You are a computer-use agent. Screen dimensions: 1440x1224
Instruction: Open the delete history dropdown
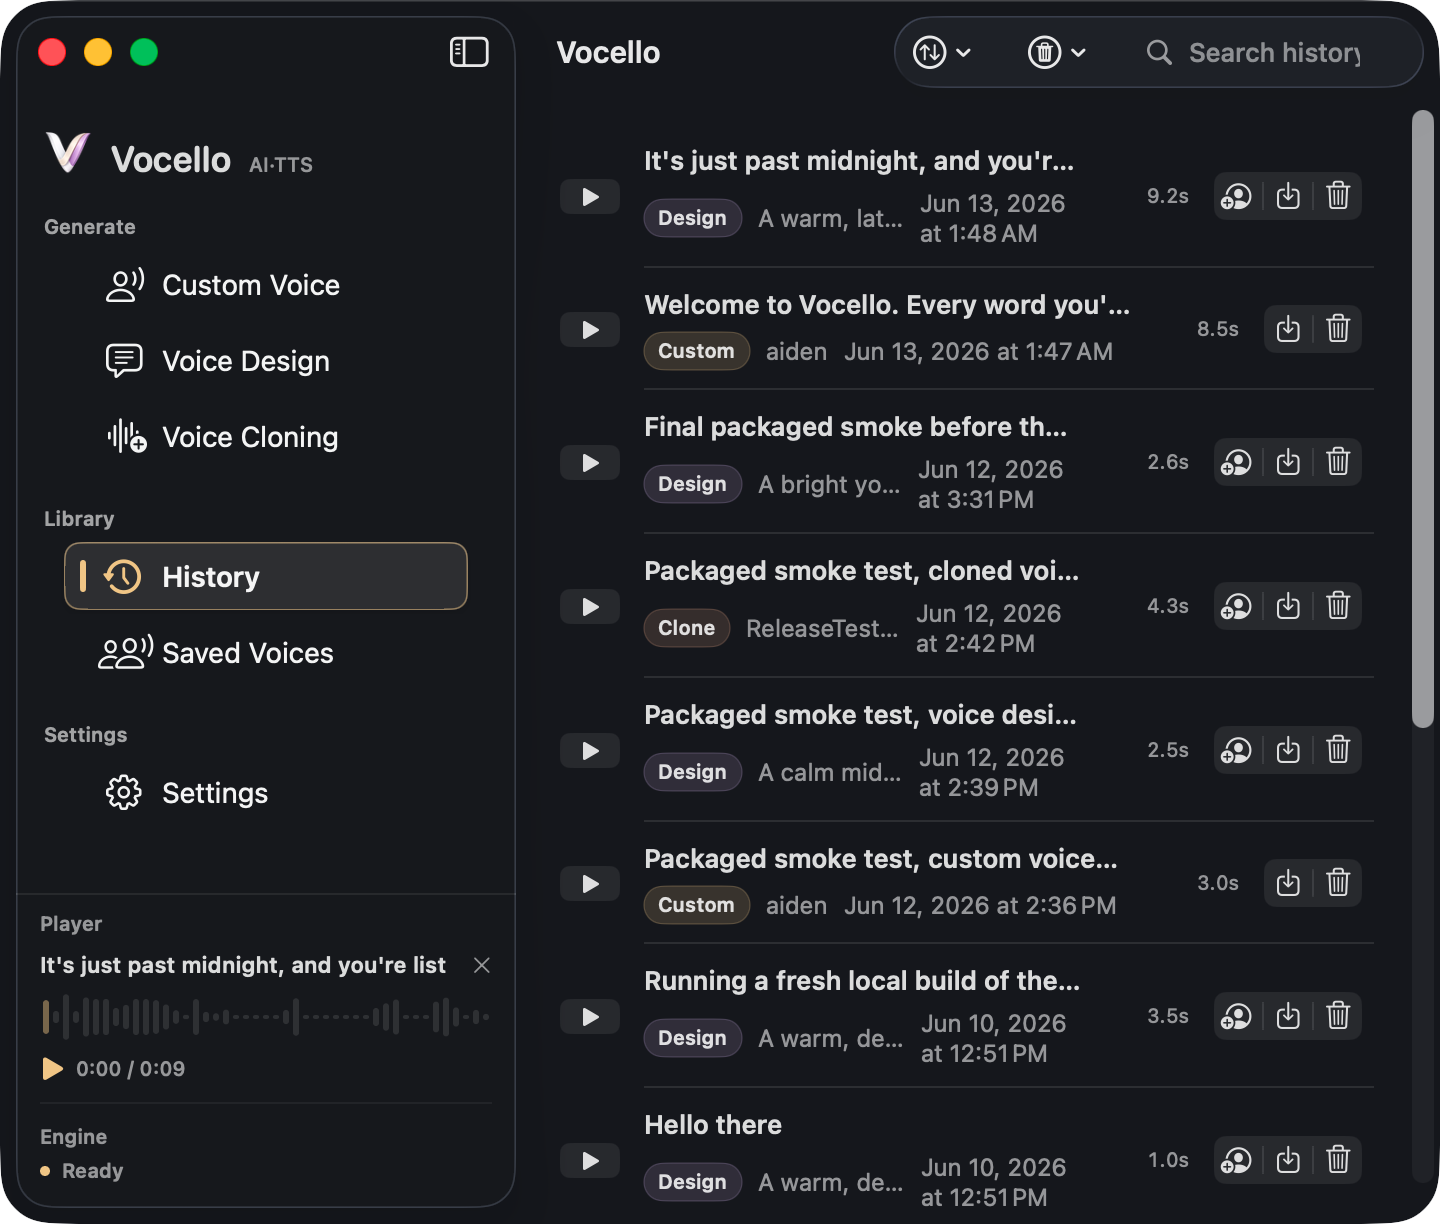tap(1057, 52)
